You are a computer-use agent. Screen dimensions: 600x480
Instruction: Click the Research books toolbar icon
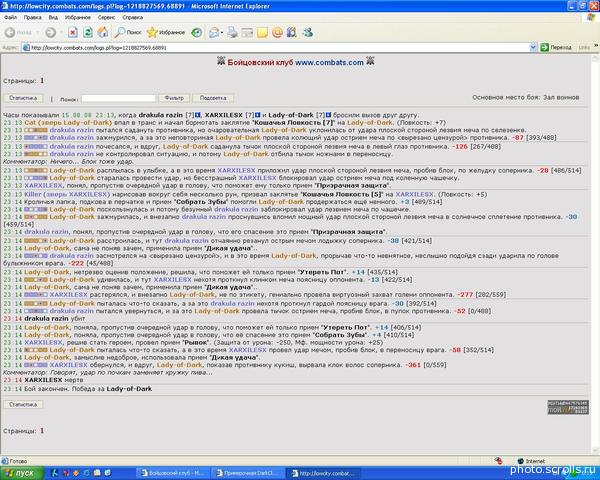click(292, 33)
